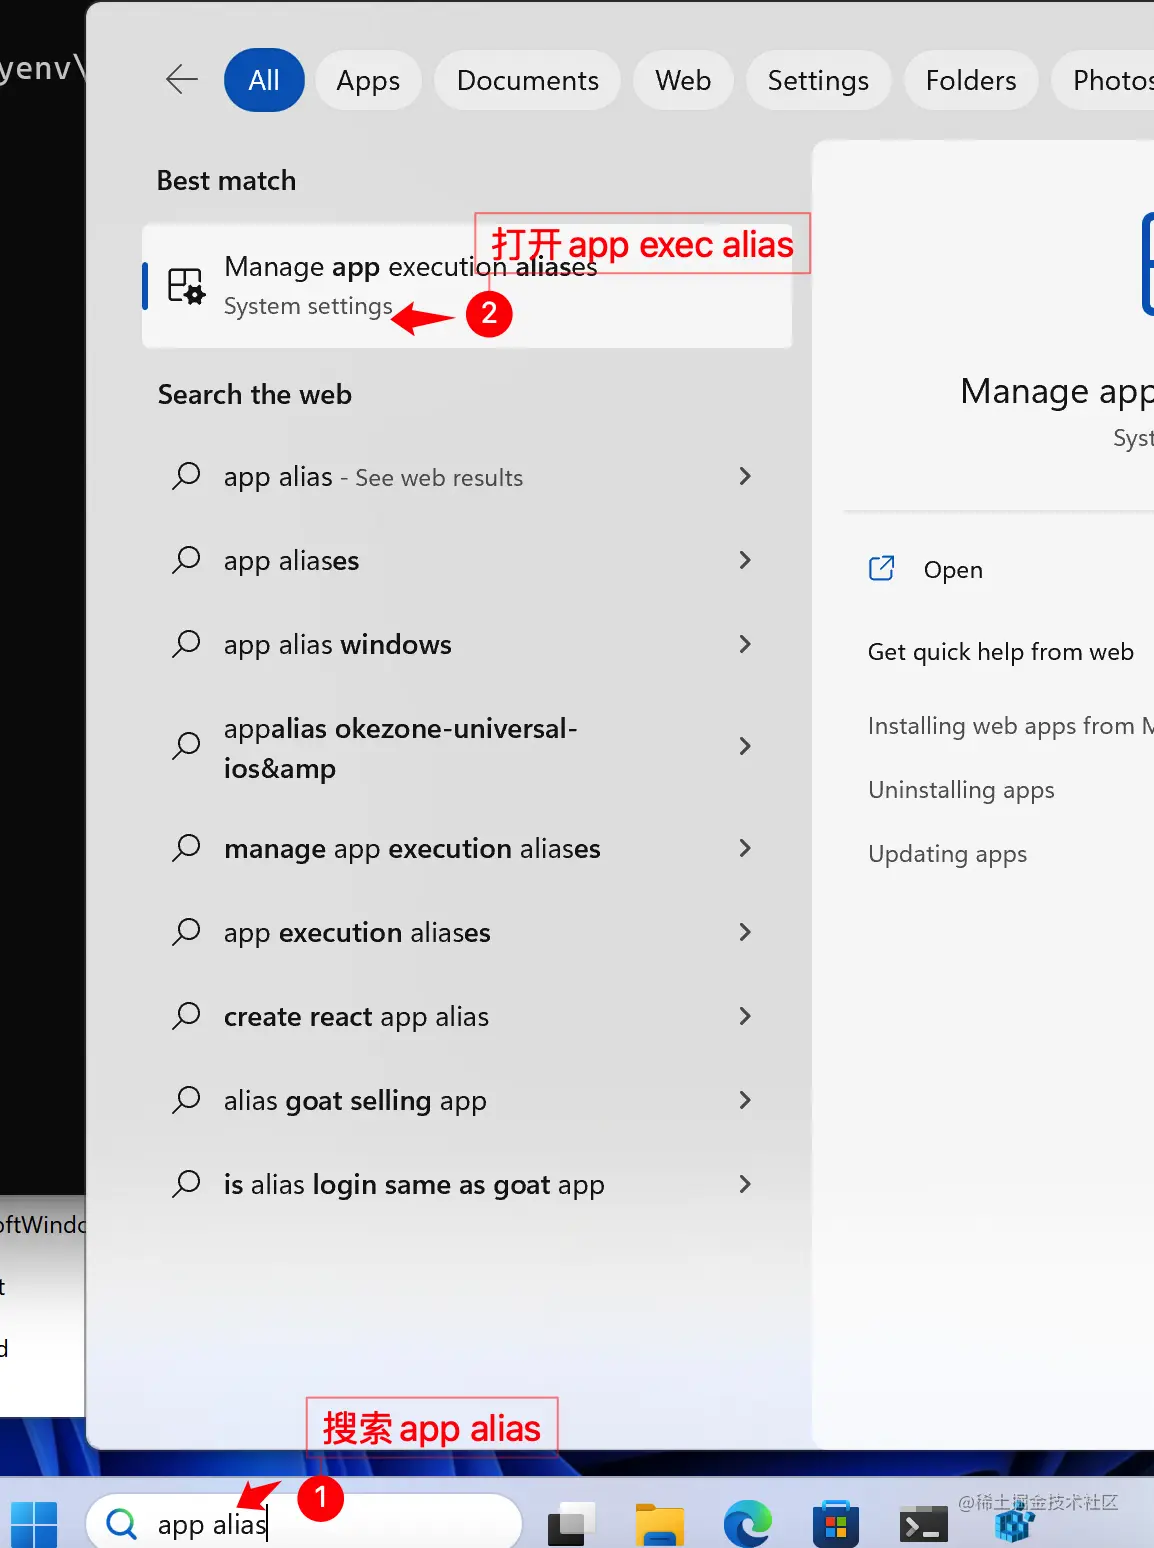Click the Open external-link icon
1154x1548 pixels.
pyautogui.click(x=881, y=568)
